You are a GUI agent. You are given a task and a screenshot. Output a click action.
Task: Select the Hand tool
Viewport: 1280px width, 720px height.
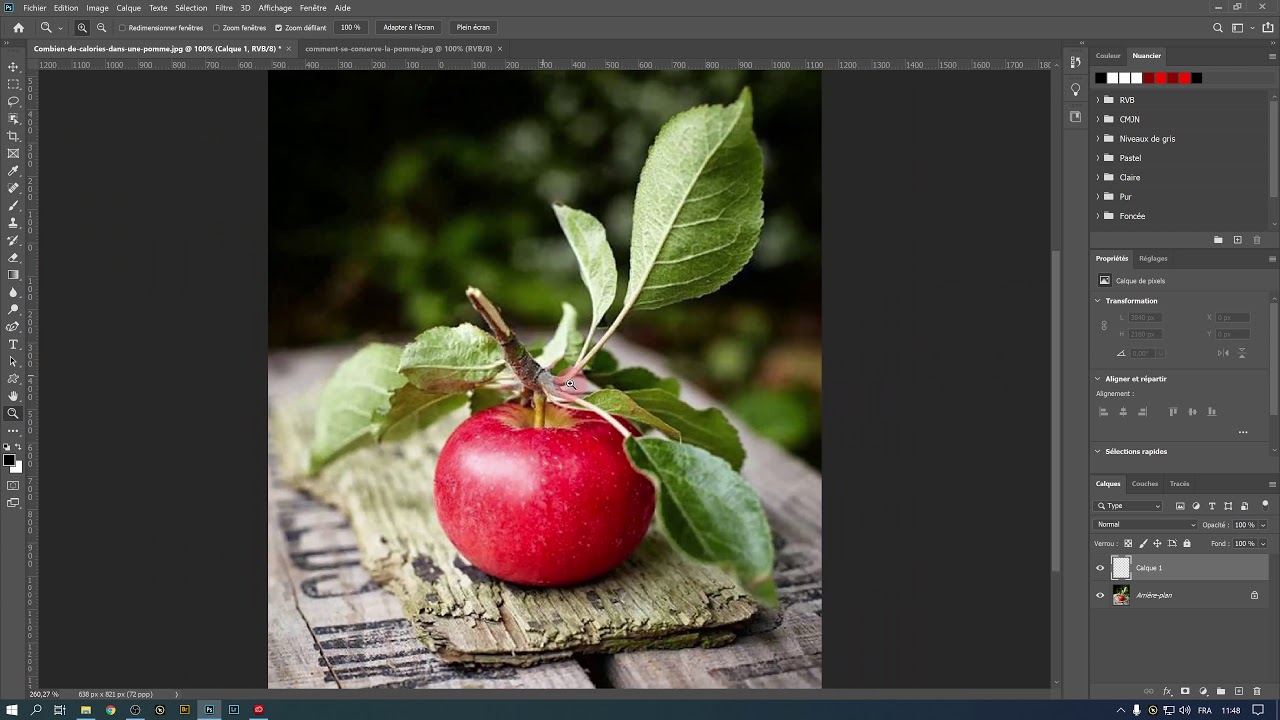point(13,396)
